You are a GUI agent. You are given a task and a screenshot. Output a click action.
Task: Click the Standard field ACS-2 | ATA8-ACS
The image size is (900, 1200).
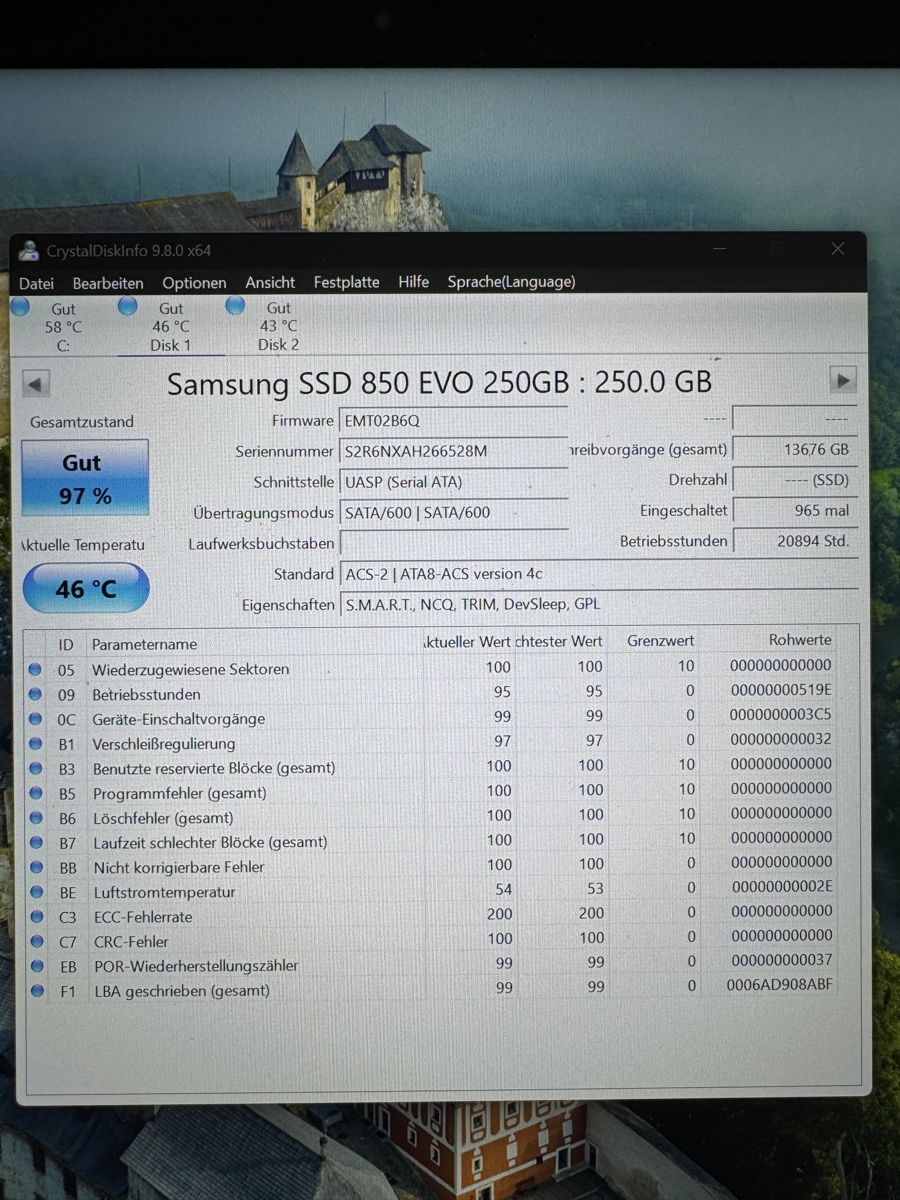pos(598,574)
